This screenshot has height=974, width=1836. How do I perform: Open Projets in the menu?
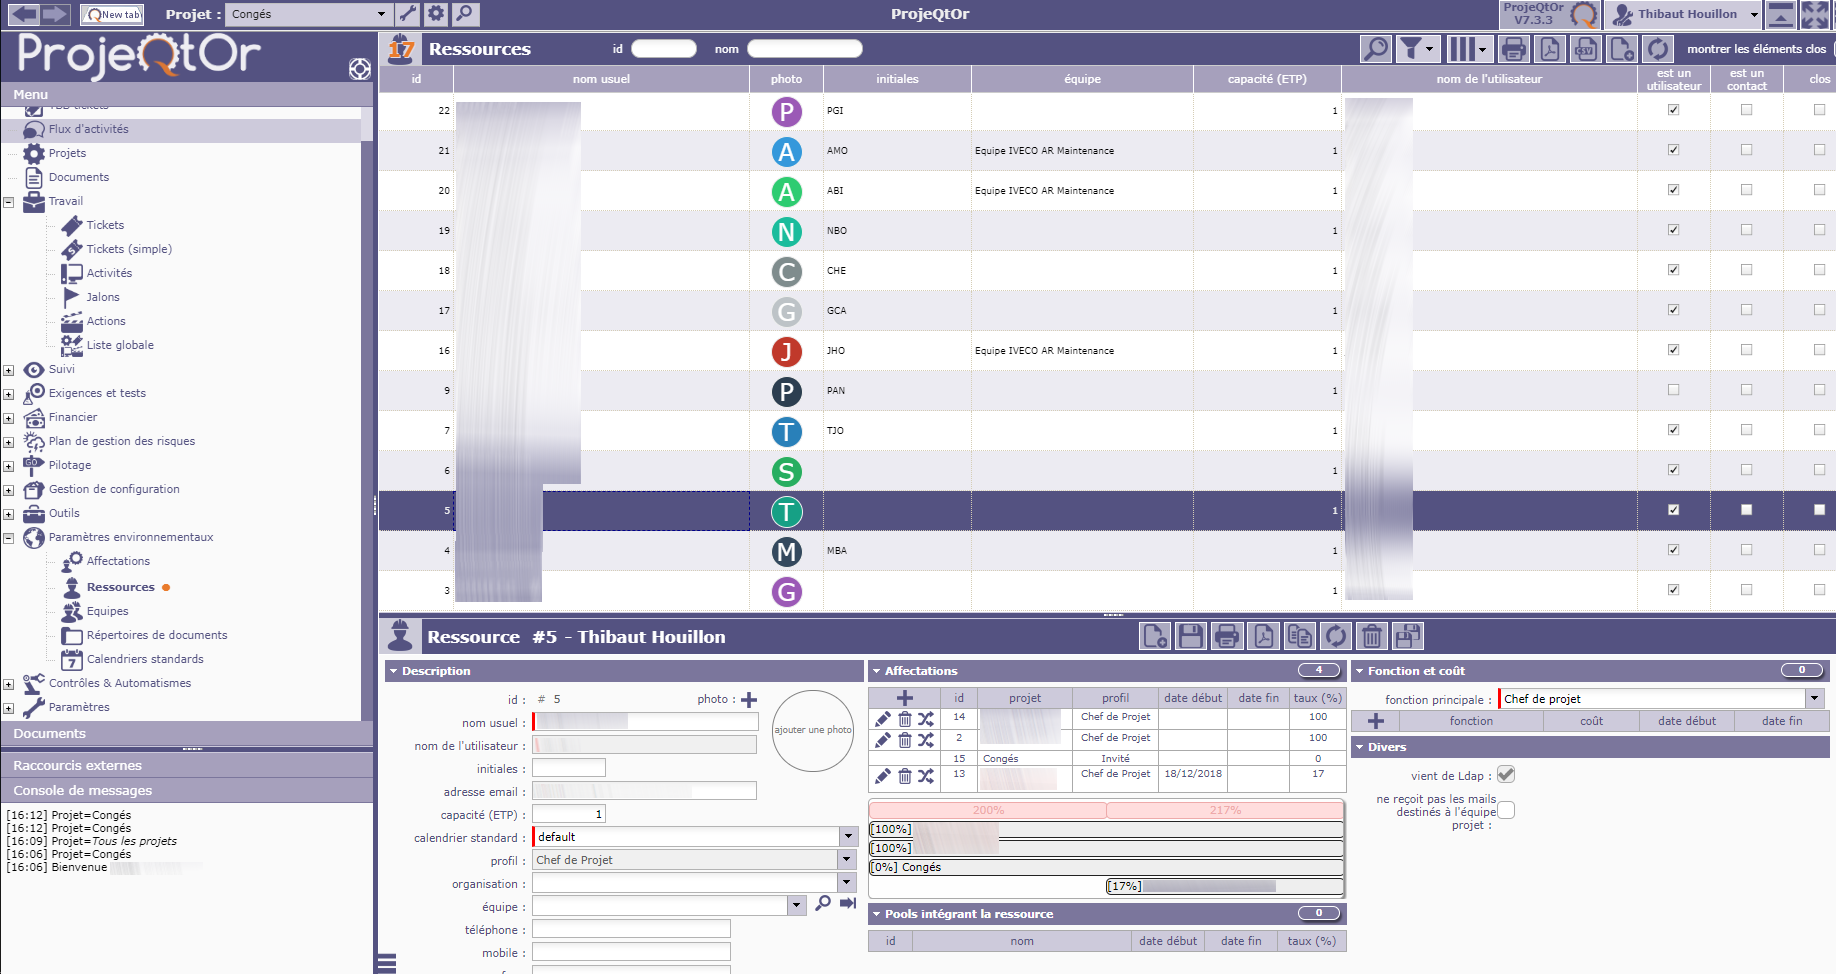click(x=67, y=153)
